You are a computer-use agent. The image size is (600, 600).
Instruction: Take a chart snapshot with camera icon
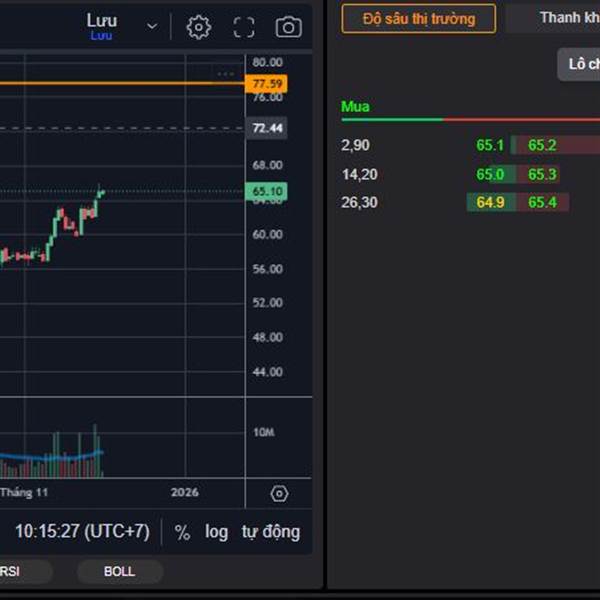[288, 27]
